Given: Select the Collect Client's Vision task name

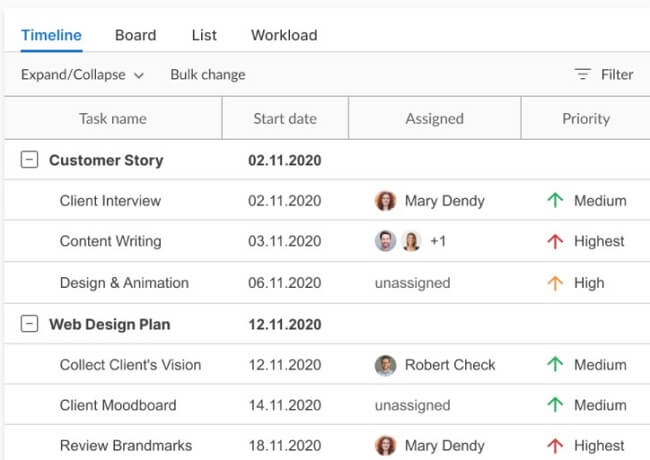Looking at the screenshot, I should click(x=130, y=365).
